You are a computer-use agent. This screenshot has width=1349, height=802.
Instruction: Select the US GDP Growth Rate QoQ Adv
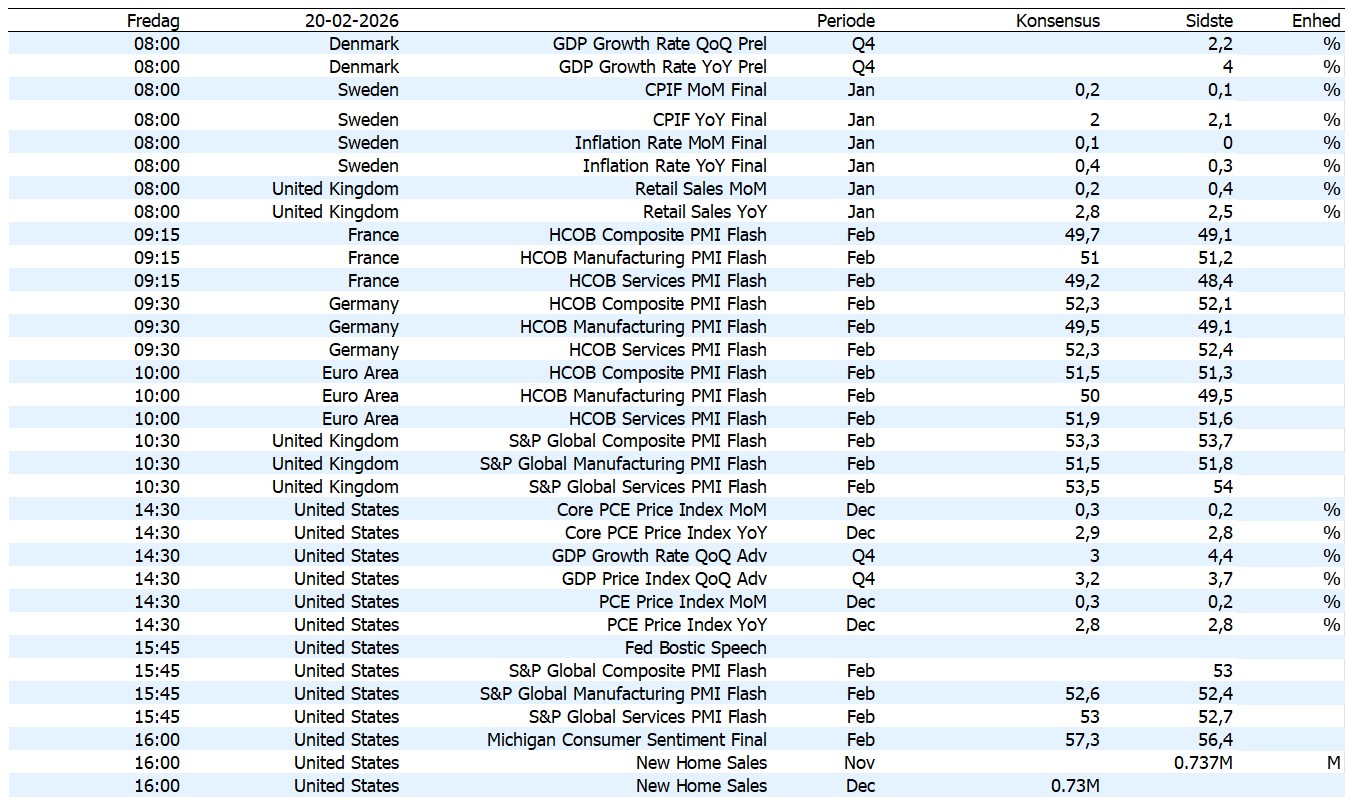[x=659, y=556]
